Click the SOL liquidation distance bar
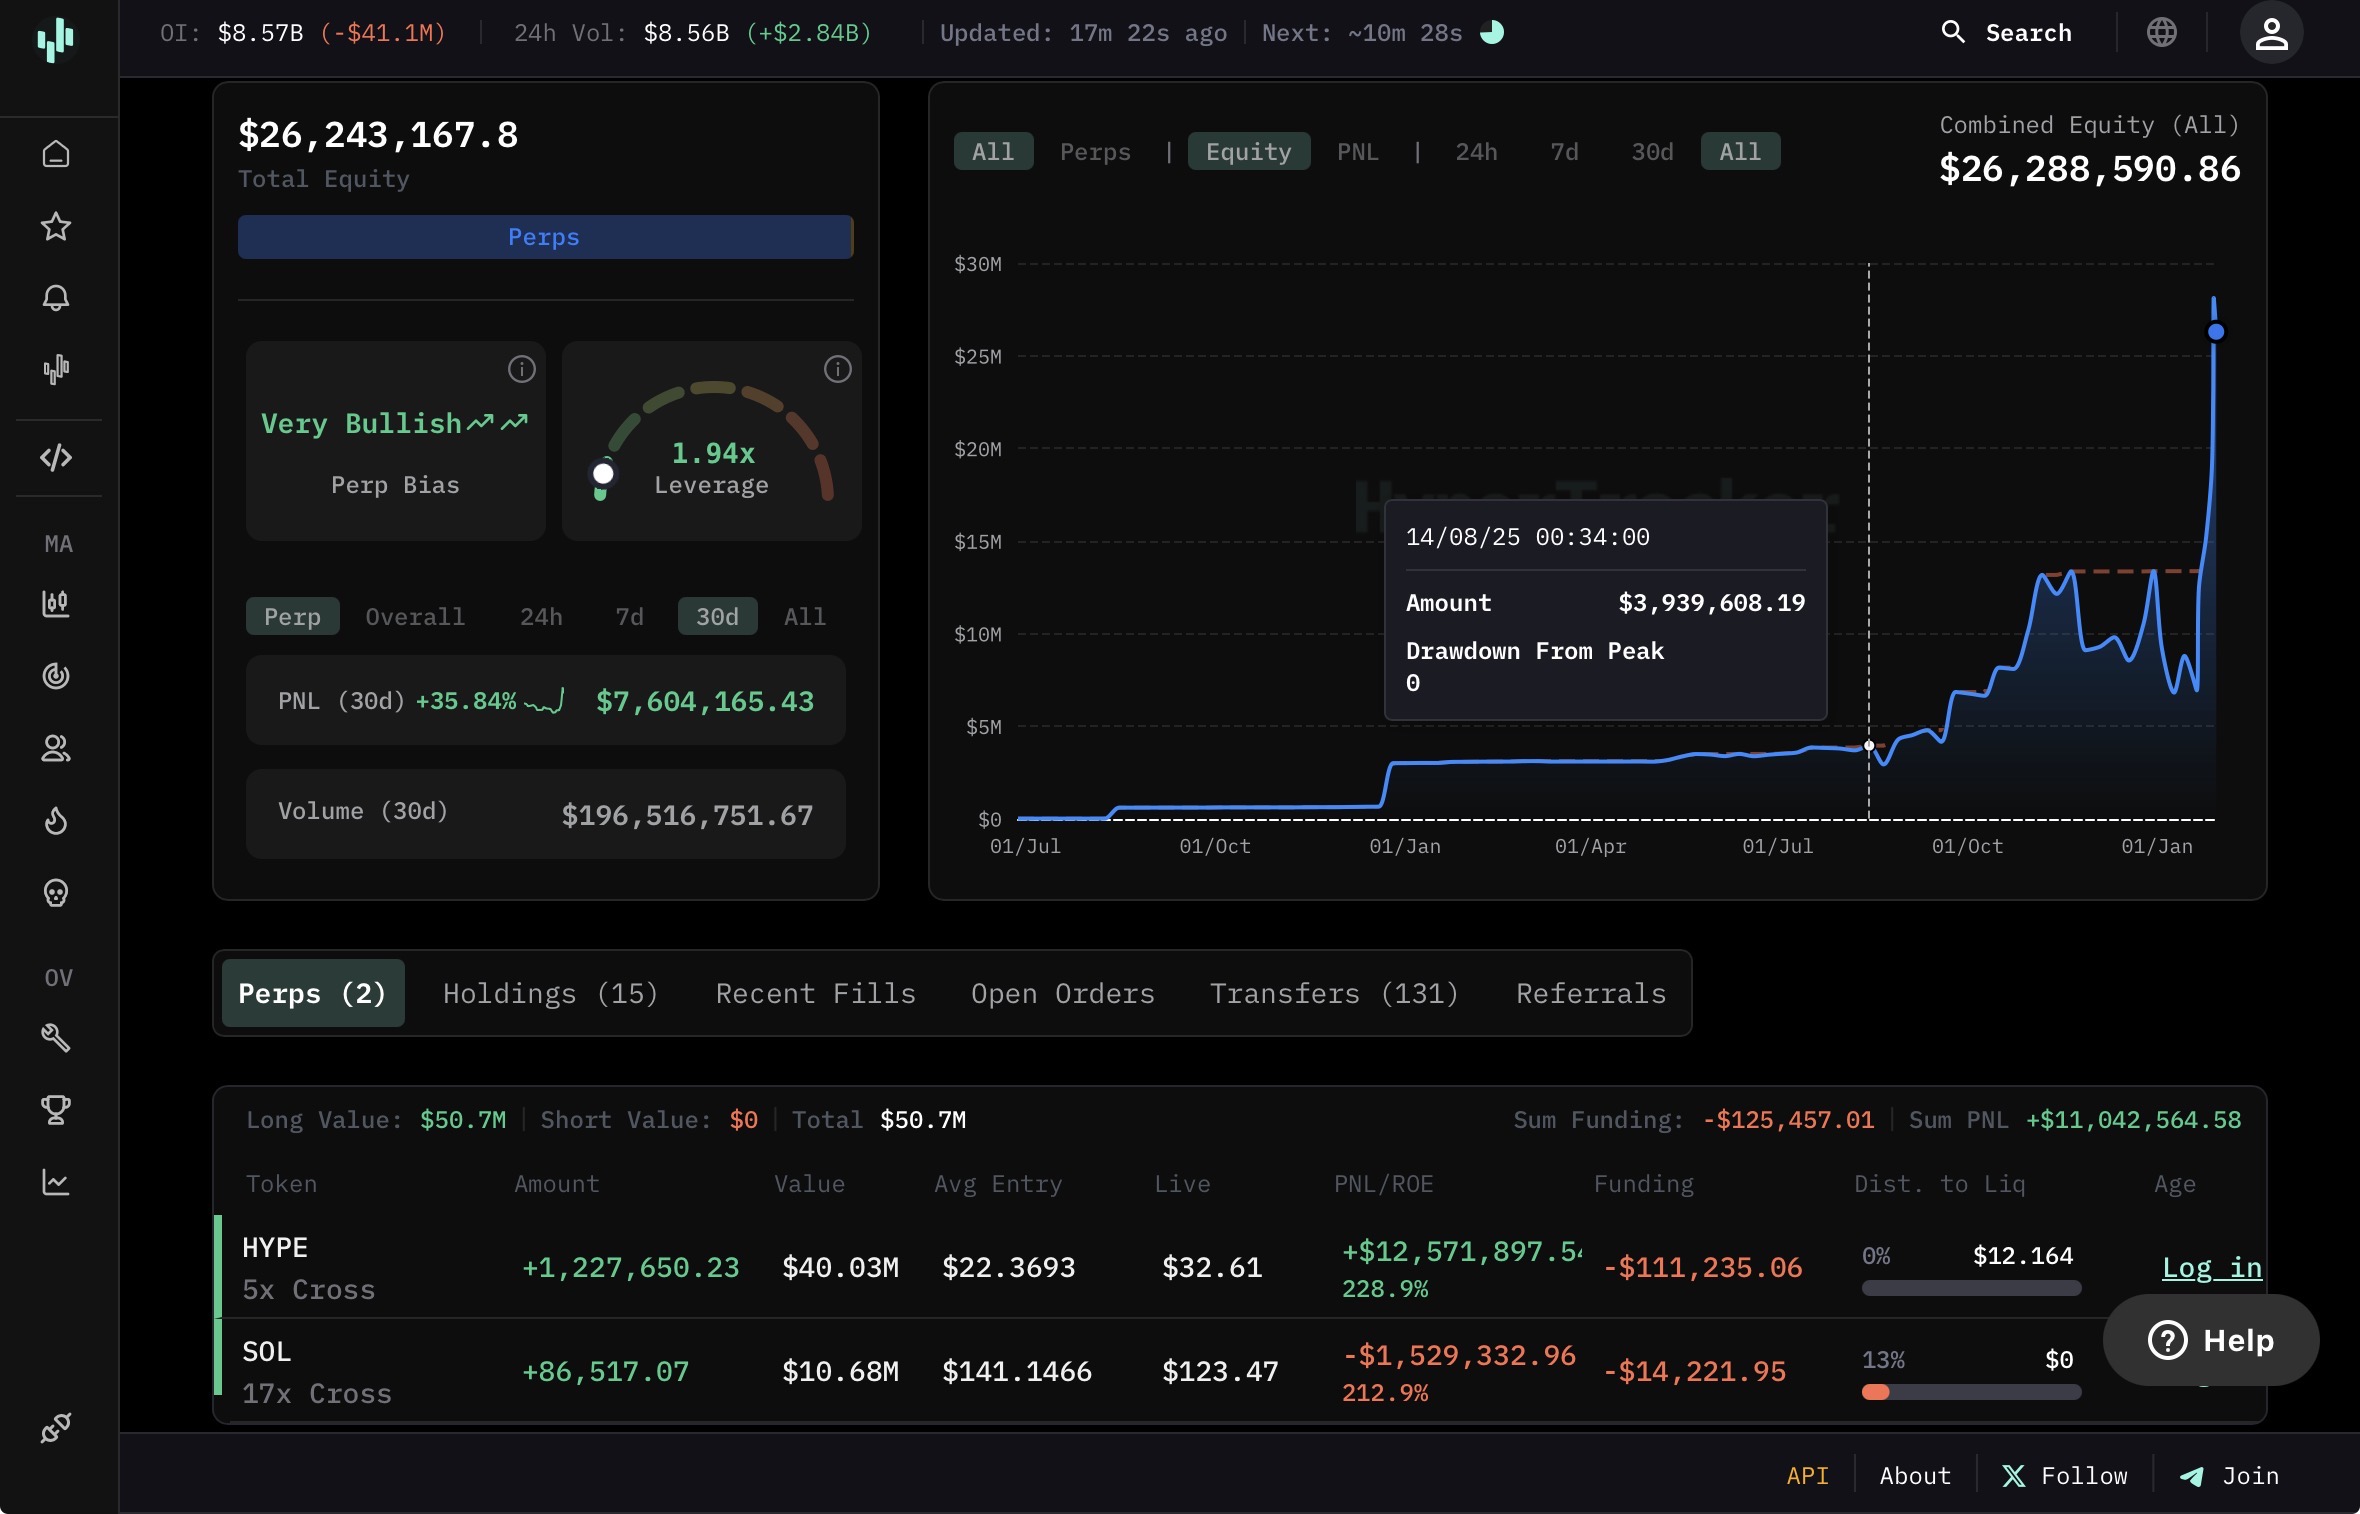The height and width of the screenshot is (1514, 2360). click(1970, 1392)
